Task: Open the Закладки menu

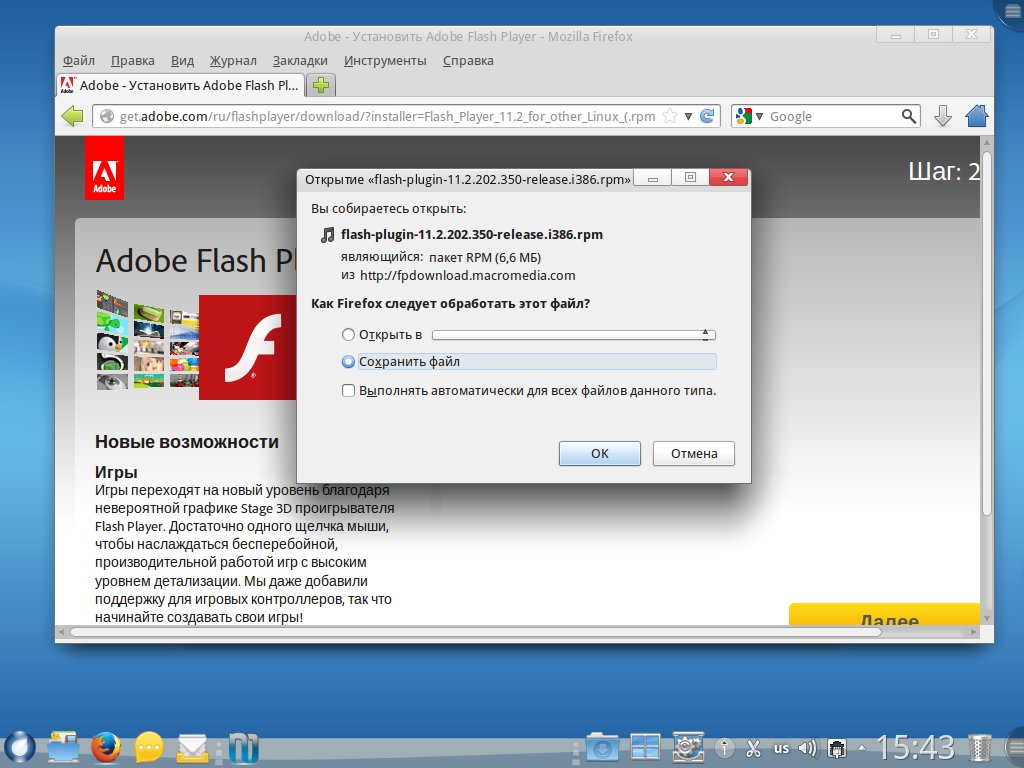Action: 300,61
